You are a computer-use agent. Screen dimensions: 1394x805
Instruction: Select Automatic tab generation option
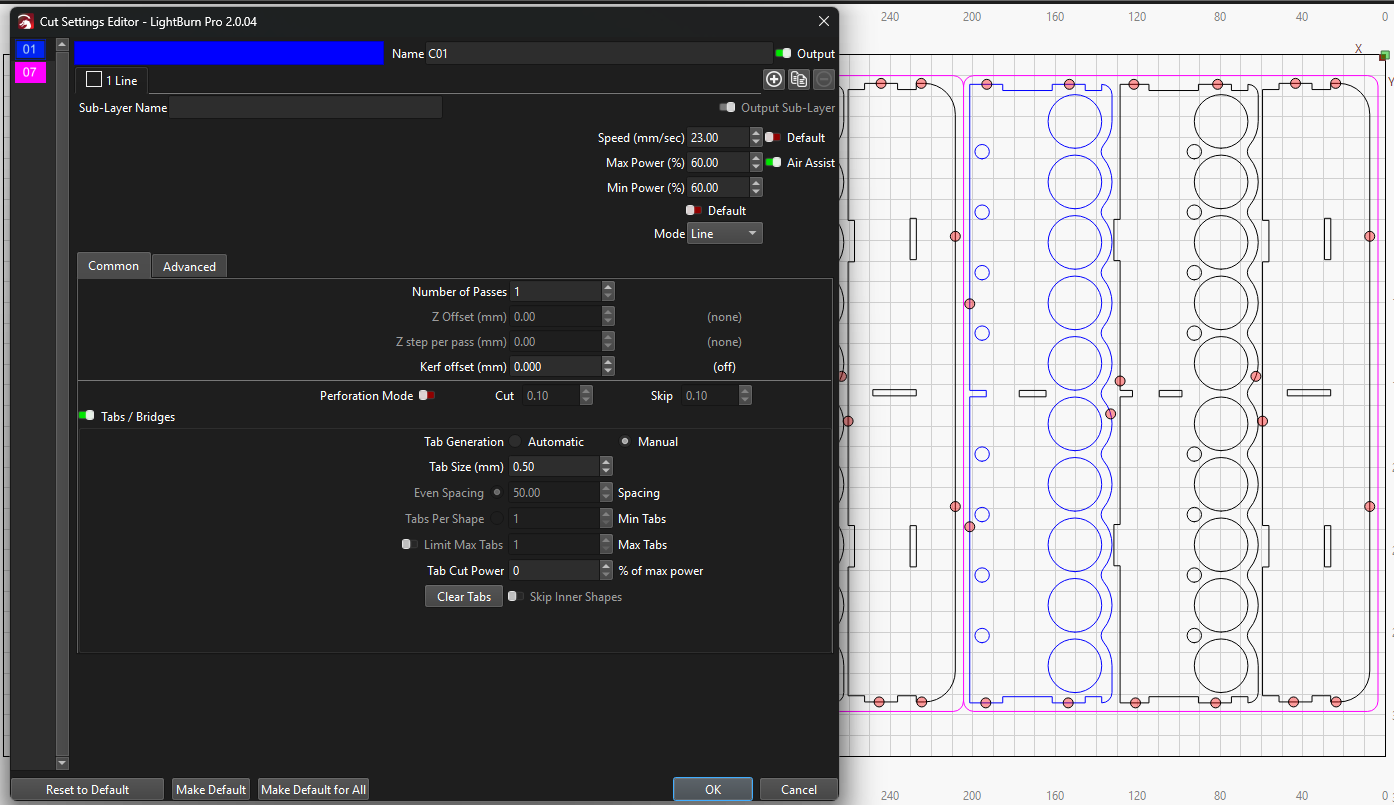[x=516, y=442]
